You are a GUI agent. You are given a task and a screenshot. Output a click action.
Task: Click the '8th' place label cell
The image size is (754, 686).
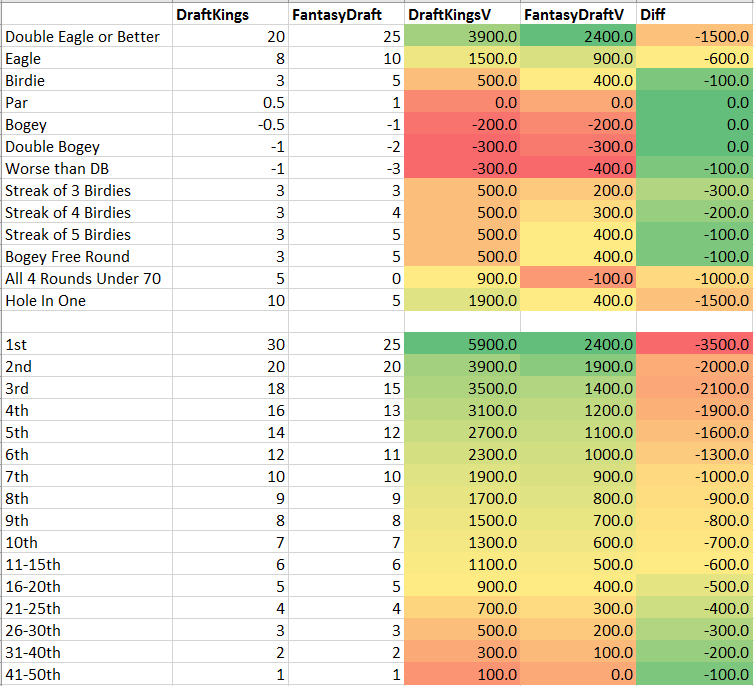[x=87, y=499]
